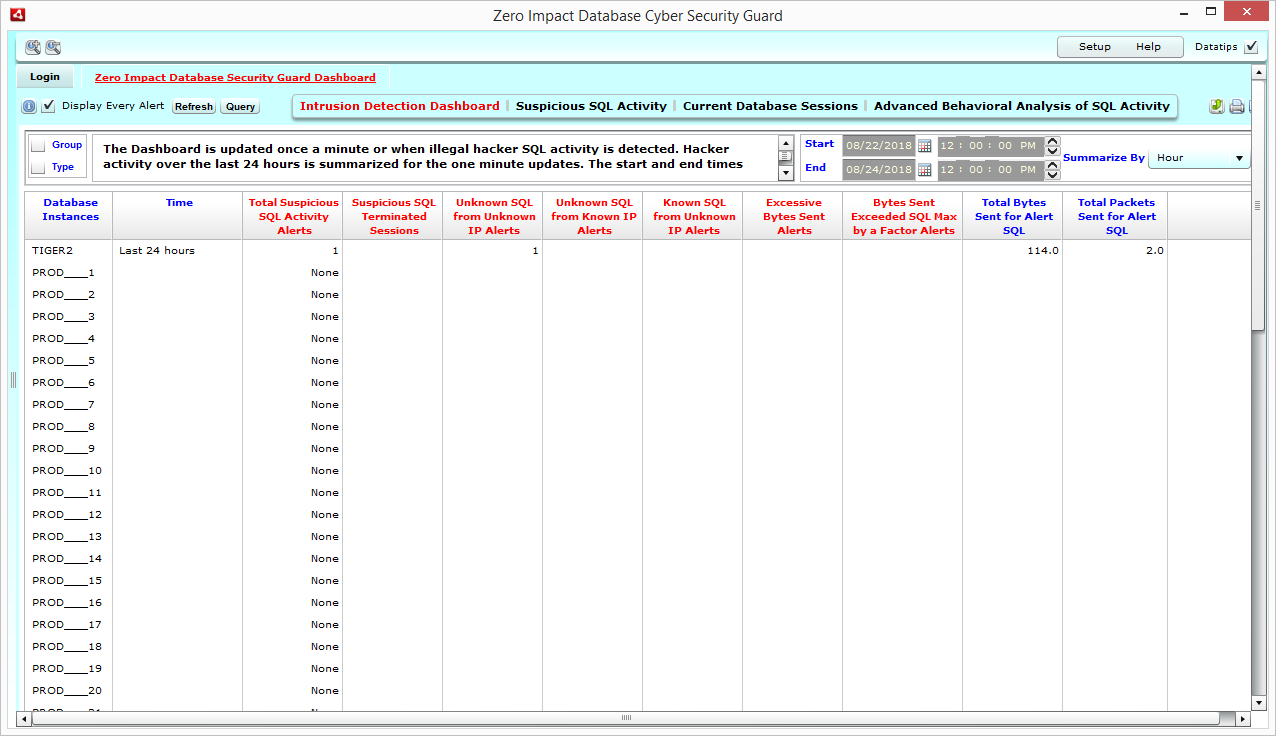Viewport: 1276px width, 736px height.
Task: Click the blue info icon
Action: tap(29, 106)
